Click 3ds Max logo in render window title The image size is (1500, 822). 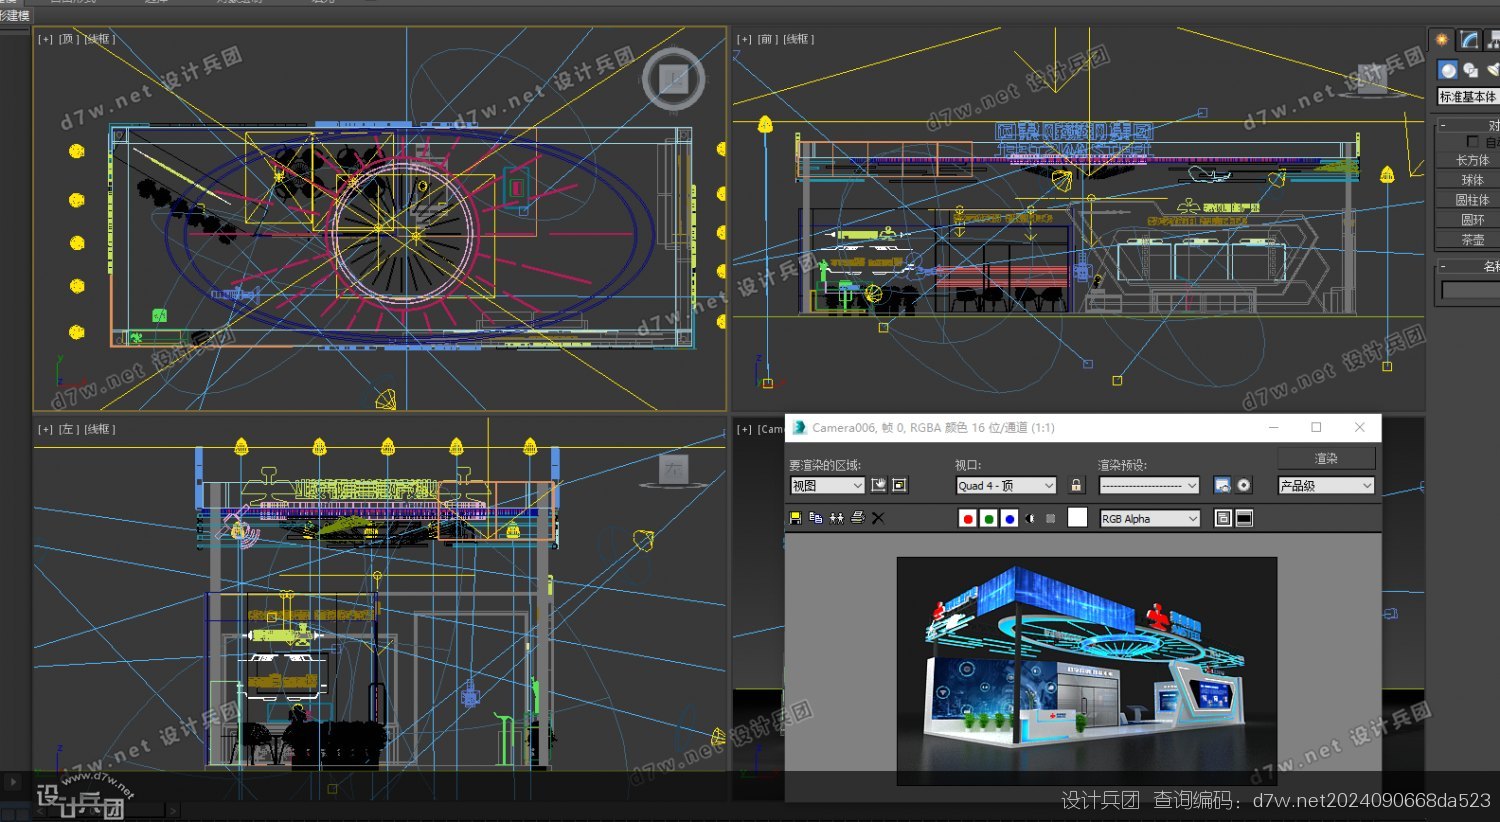(x=799, y=427)
